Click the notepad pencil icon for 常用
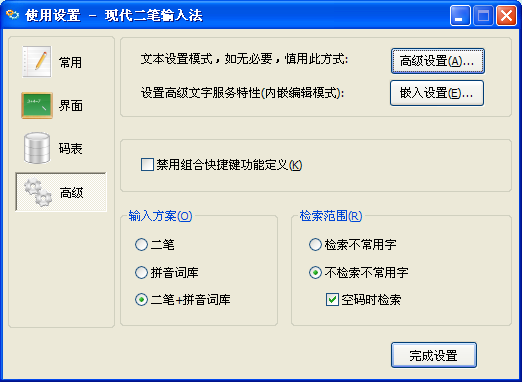The width and height of the screenshot is (522, 382). [37, 62]
